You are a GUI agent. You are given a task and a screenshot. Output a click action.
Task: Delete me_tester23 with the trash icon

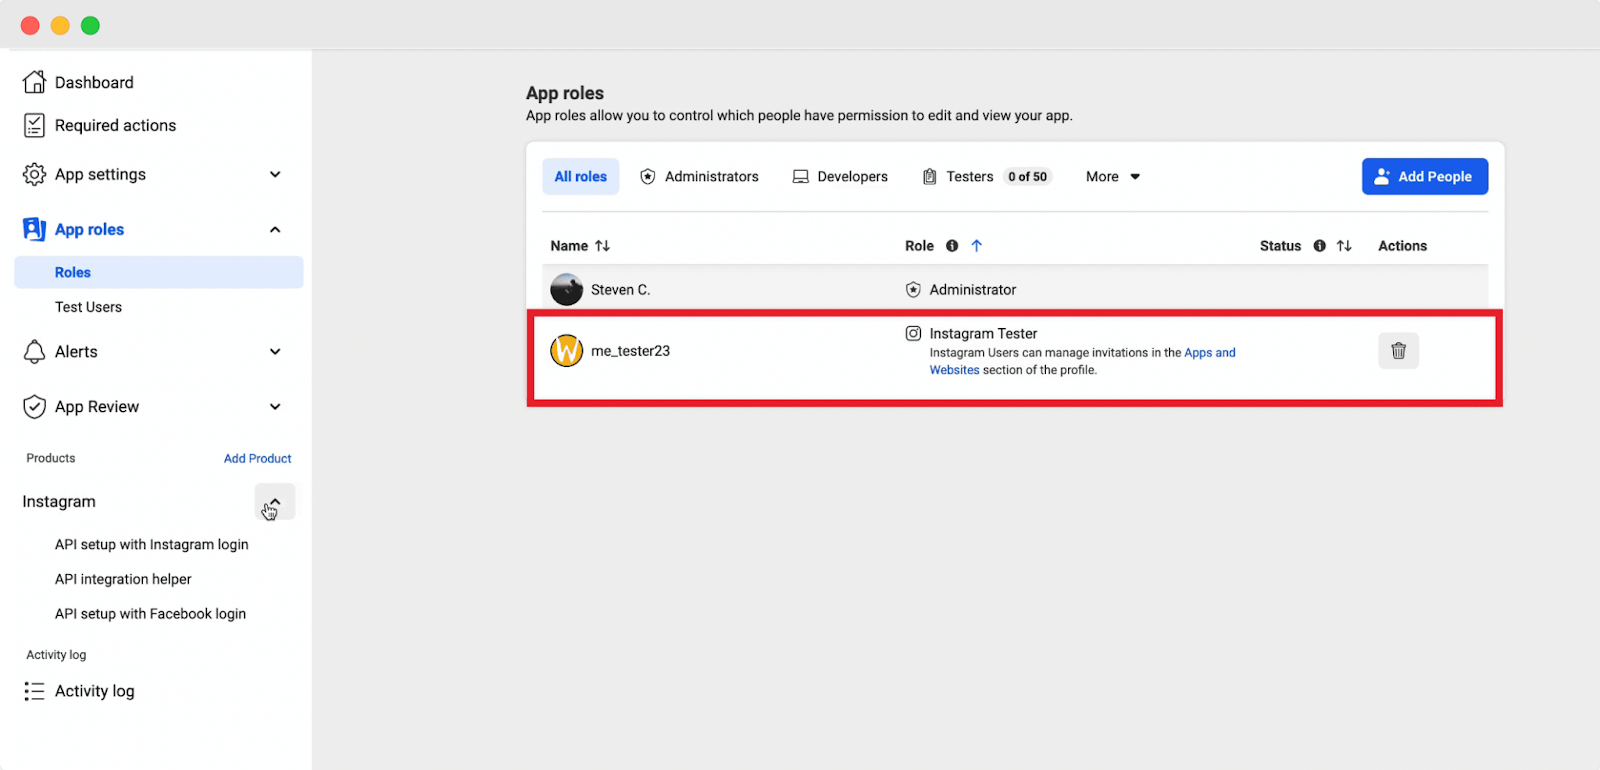pos(1398,351)
